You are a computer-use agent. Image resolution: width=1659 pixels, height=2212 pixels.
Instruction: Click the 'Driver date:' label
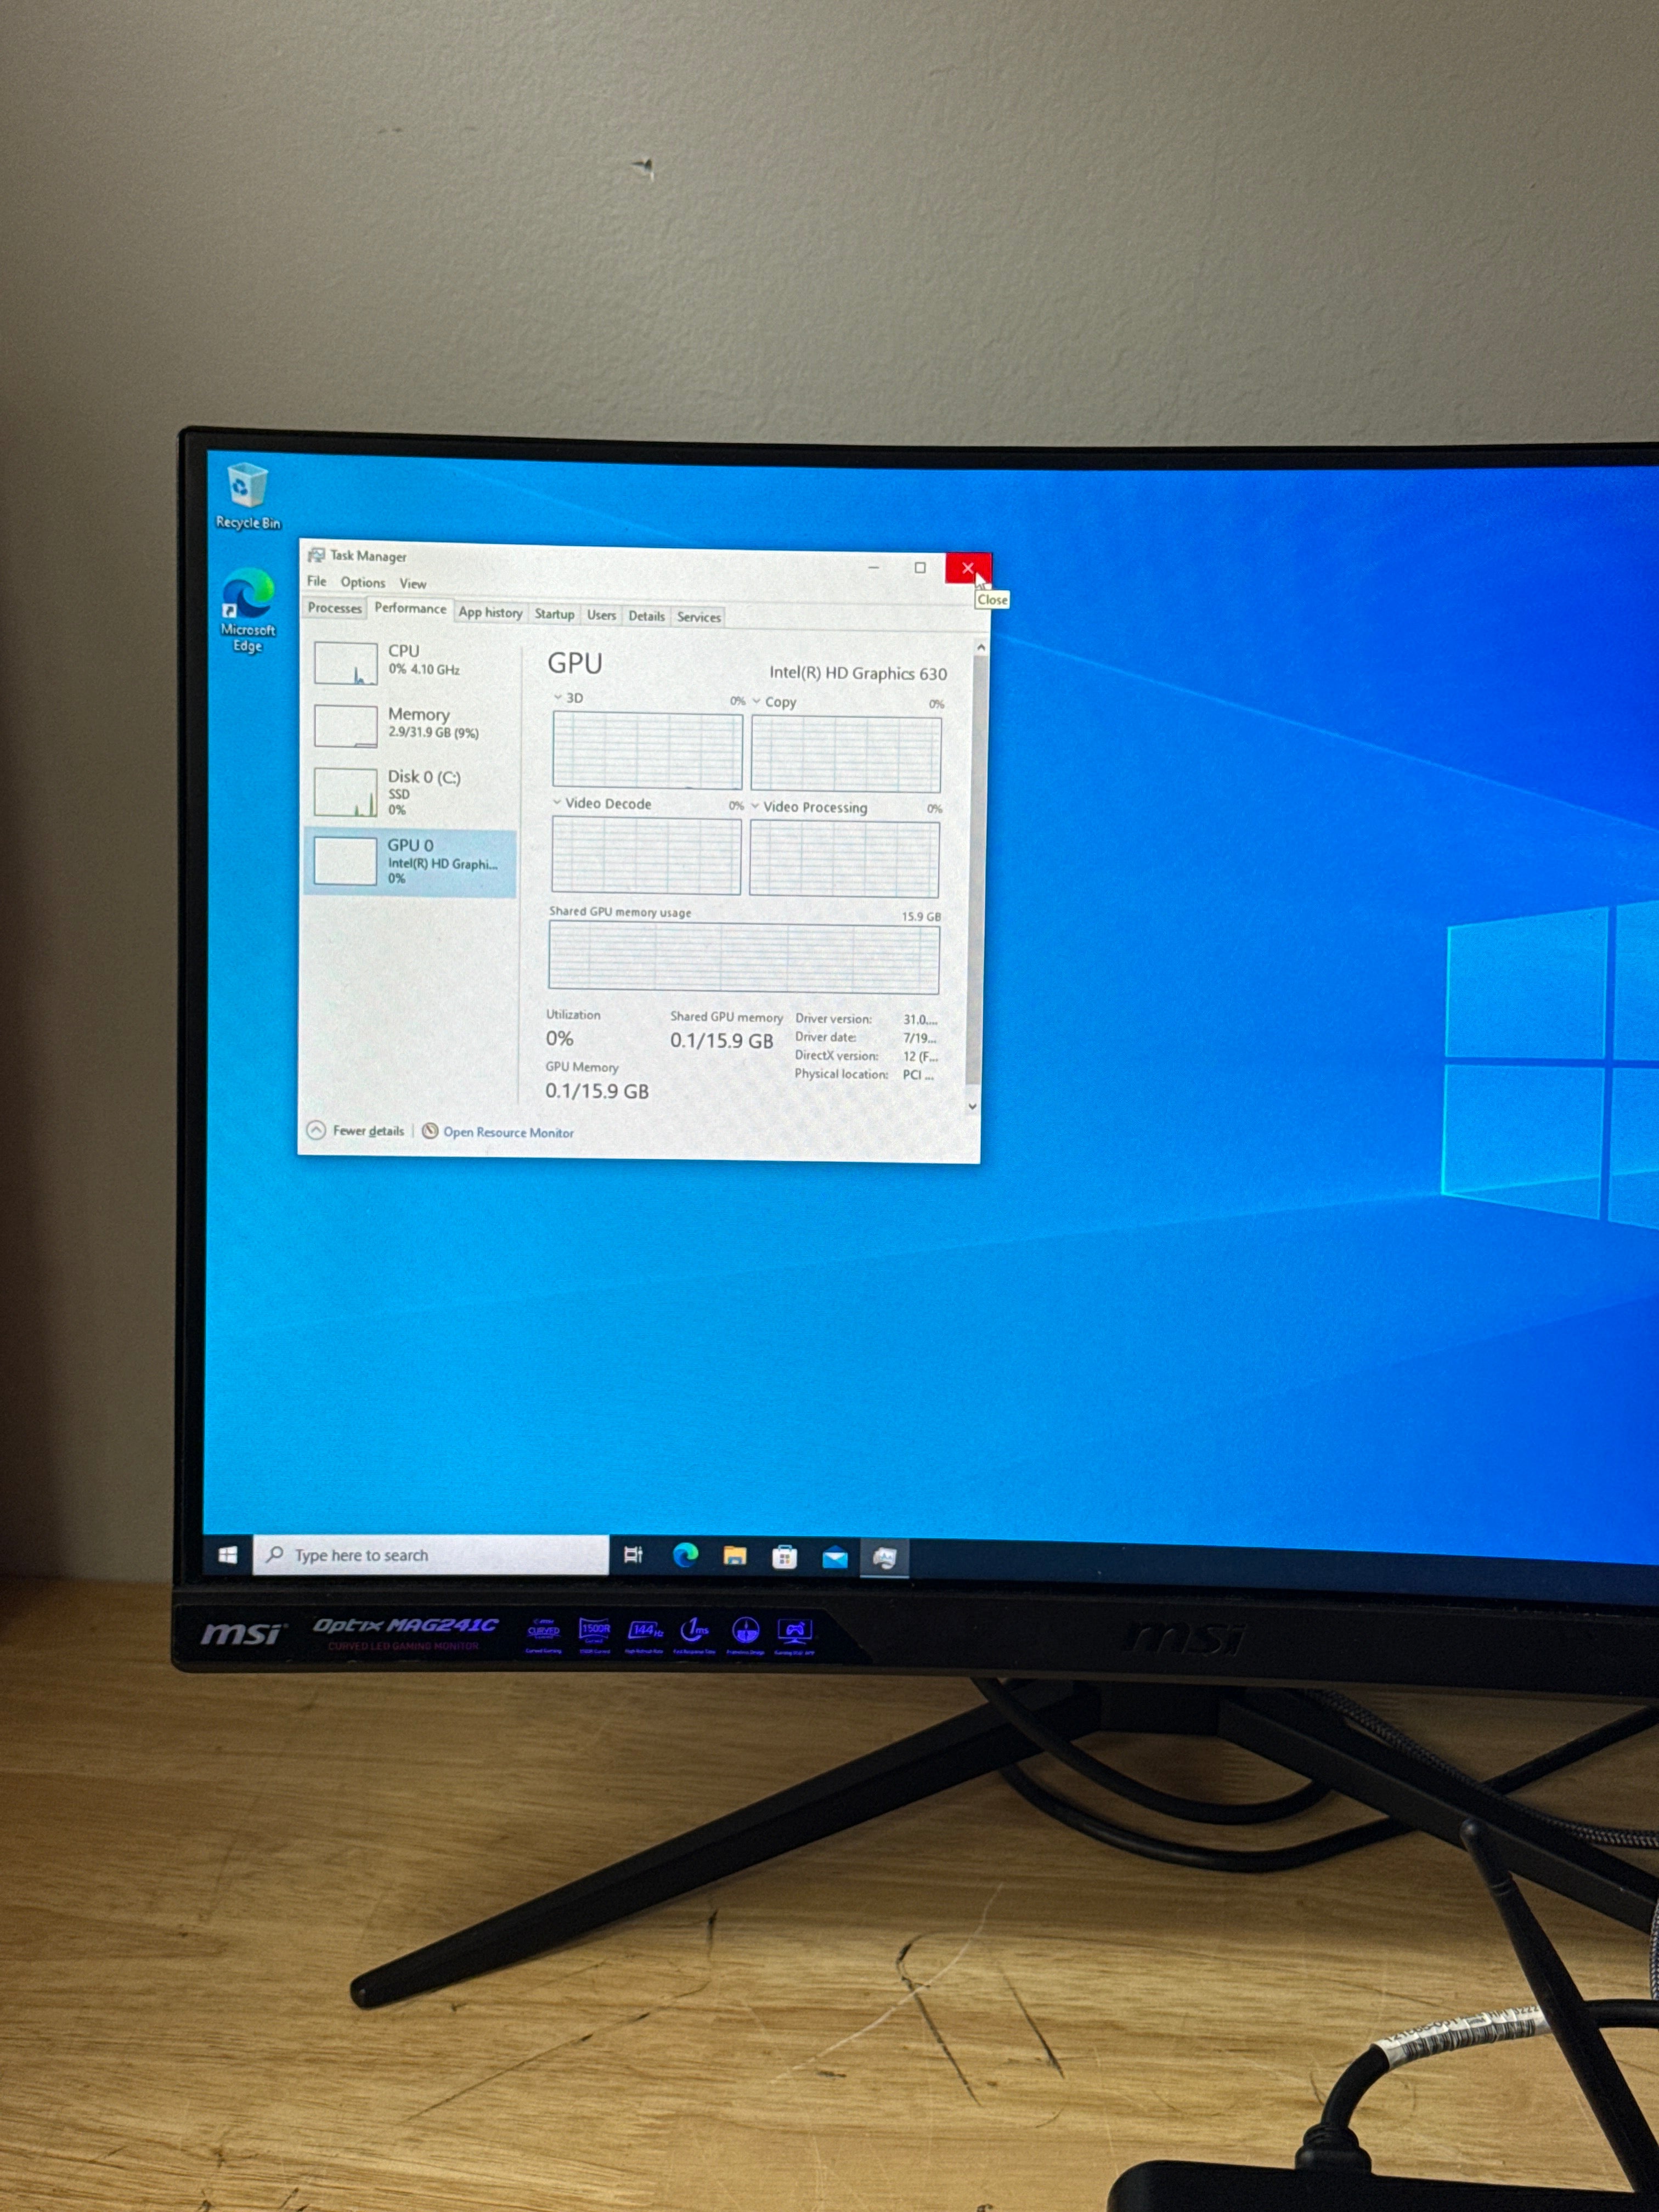point(825,1037)
